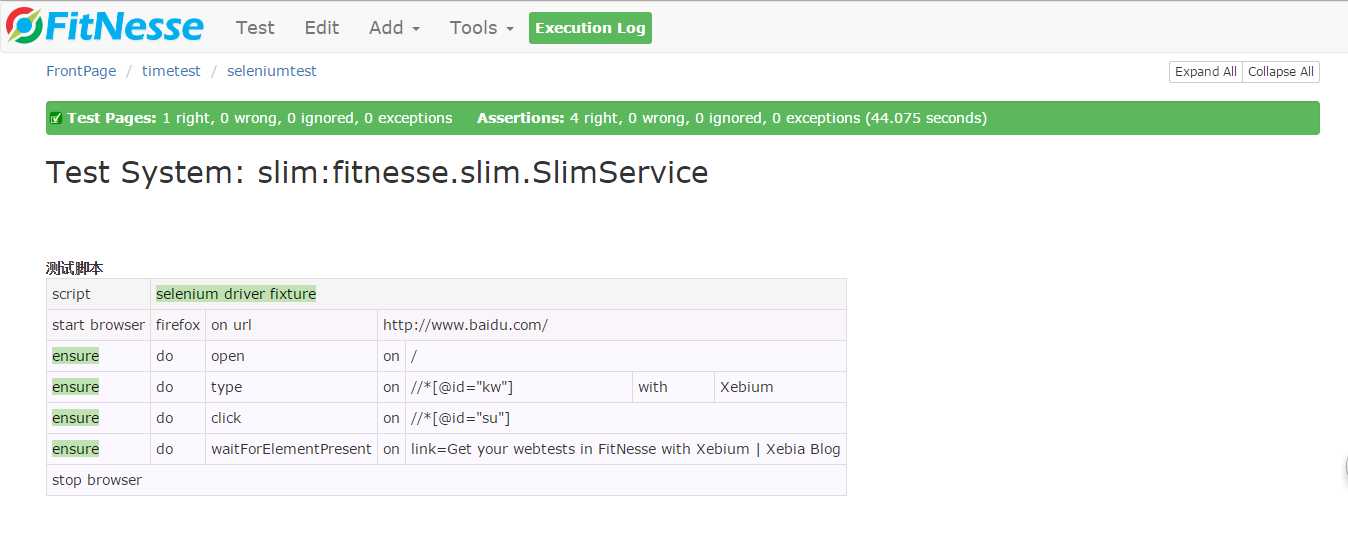The height and width of the screenshot is (555, 1348).
Task: Click the //*[@id="kw"] cell
Action: (519, 387)
